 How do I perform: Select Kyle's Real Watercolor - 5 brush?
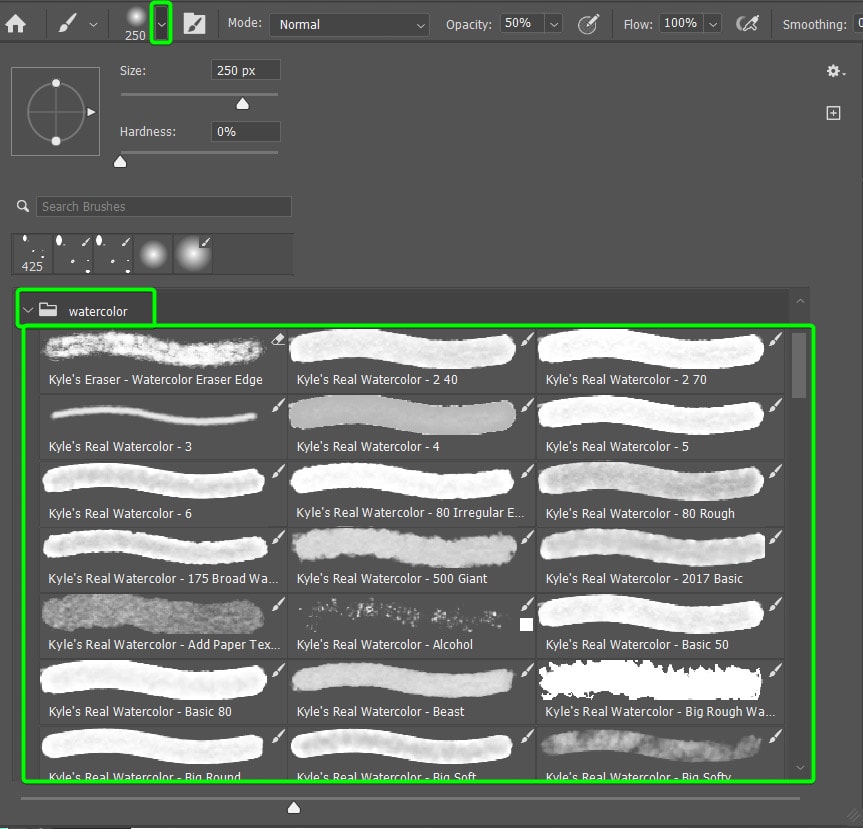[x=660, y=427]
